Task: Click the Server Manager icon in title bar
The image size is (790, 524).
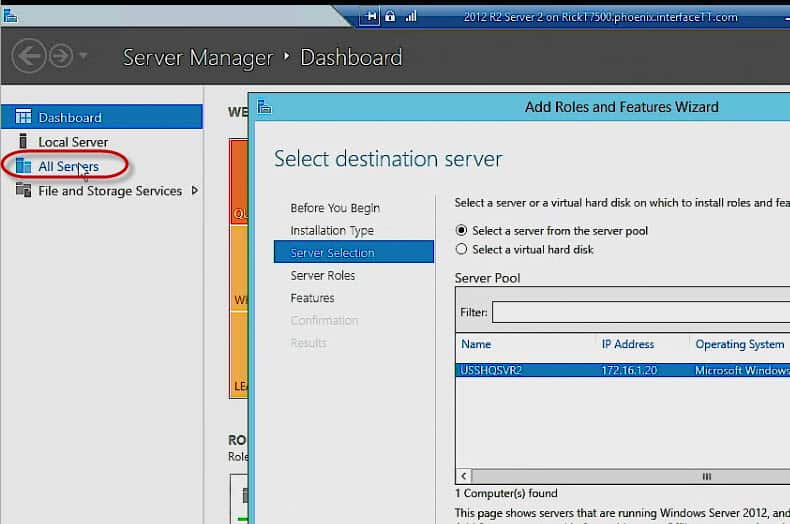Action: [10, 16]
